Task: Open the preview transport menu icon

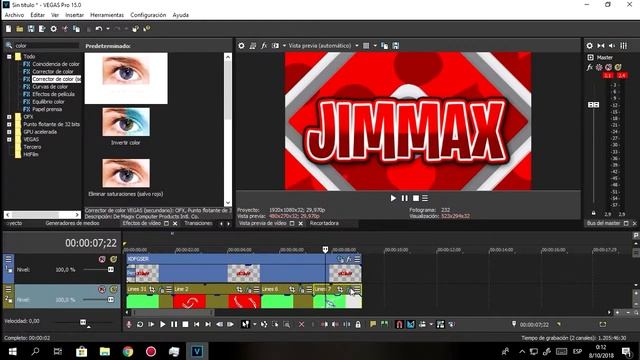Action: click(425, 198)
